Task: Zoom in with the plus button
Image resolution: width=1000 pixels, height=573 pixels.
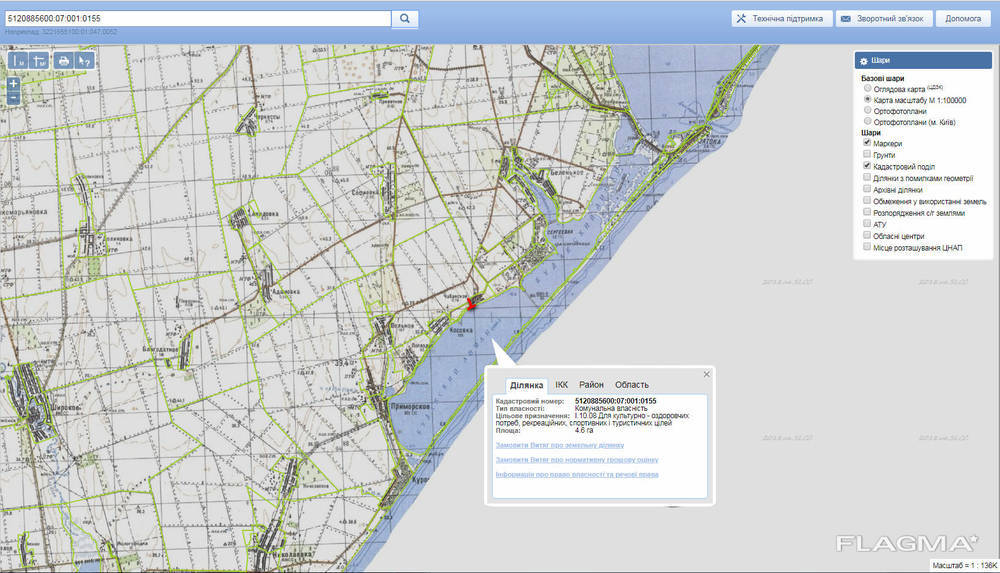Action: pyautogui.click(x=13, y=84)
